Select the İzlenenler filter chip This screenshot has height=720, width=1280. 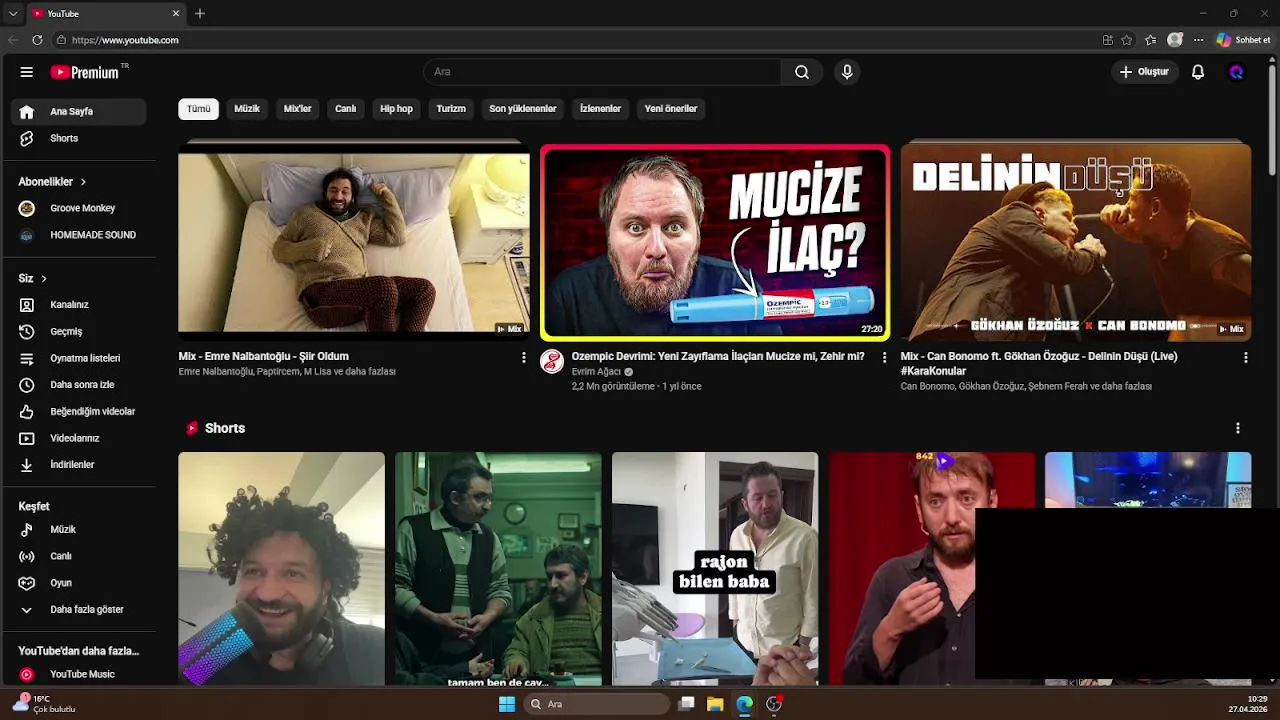[x=601, y=109]
